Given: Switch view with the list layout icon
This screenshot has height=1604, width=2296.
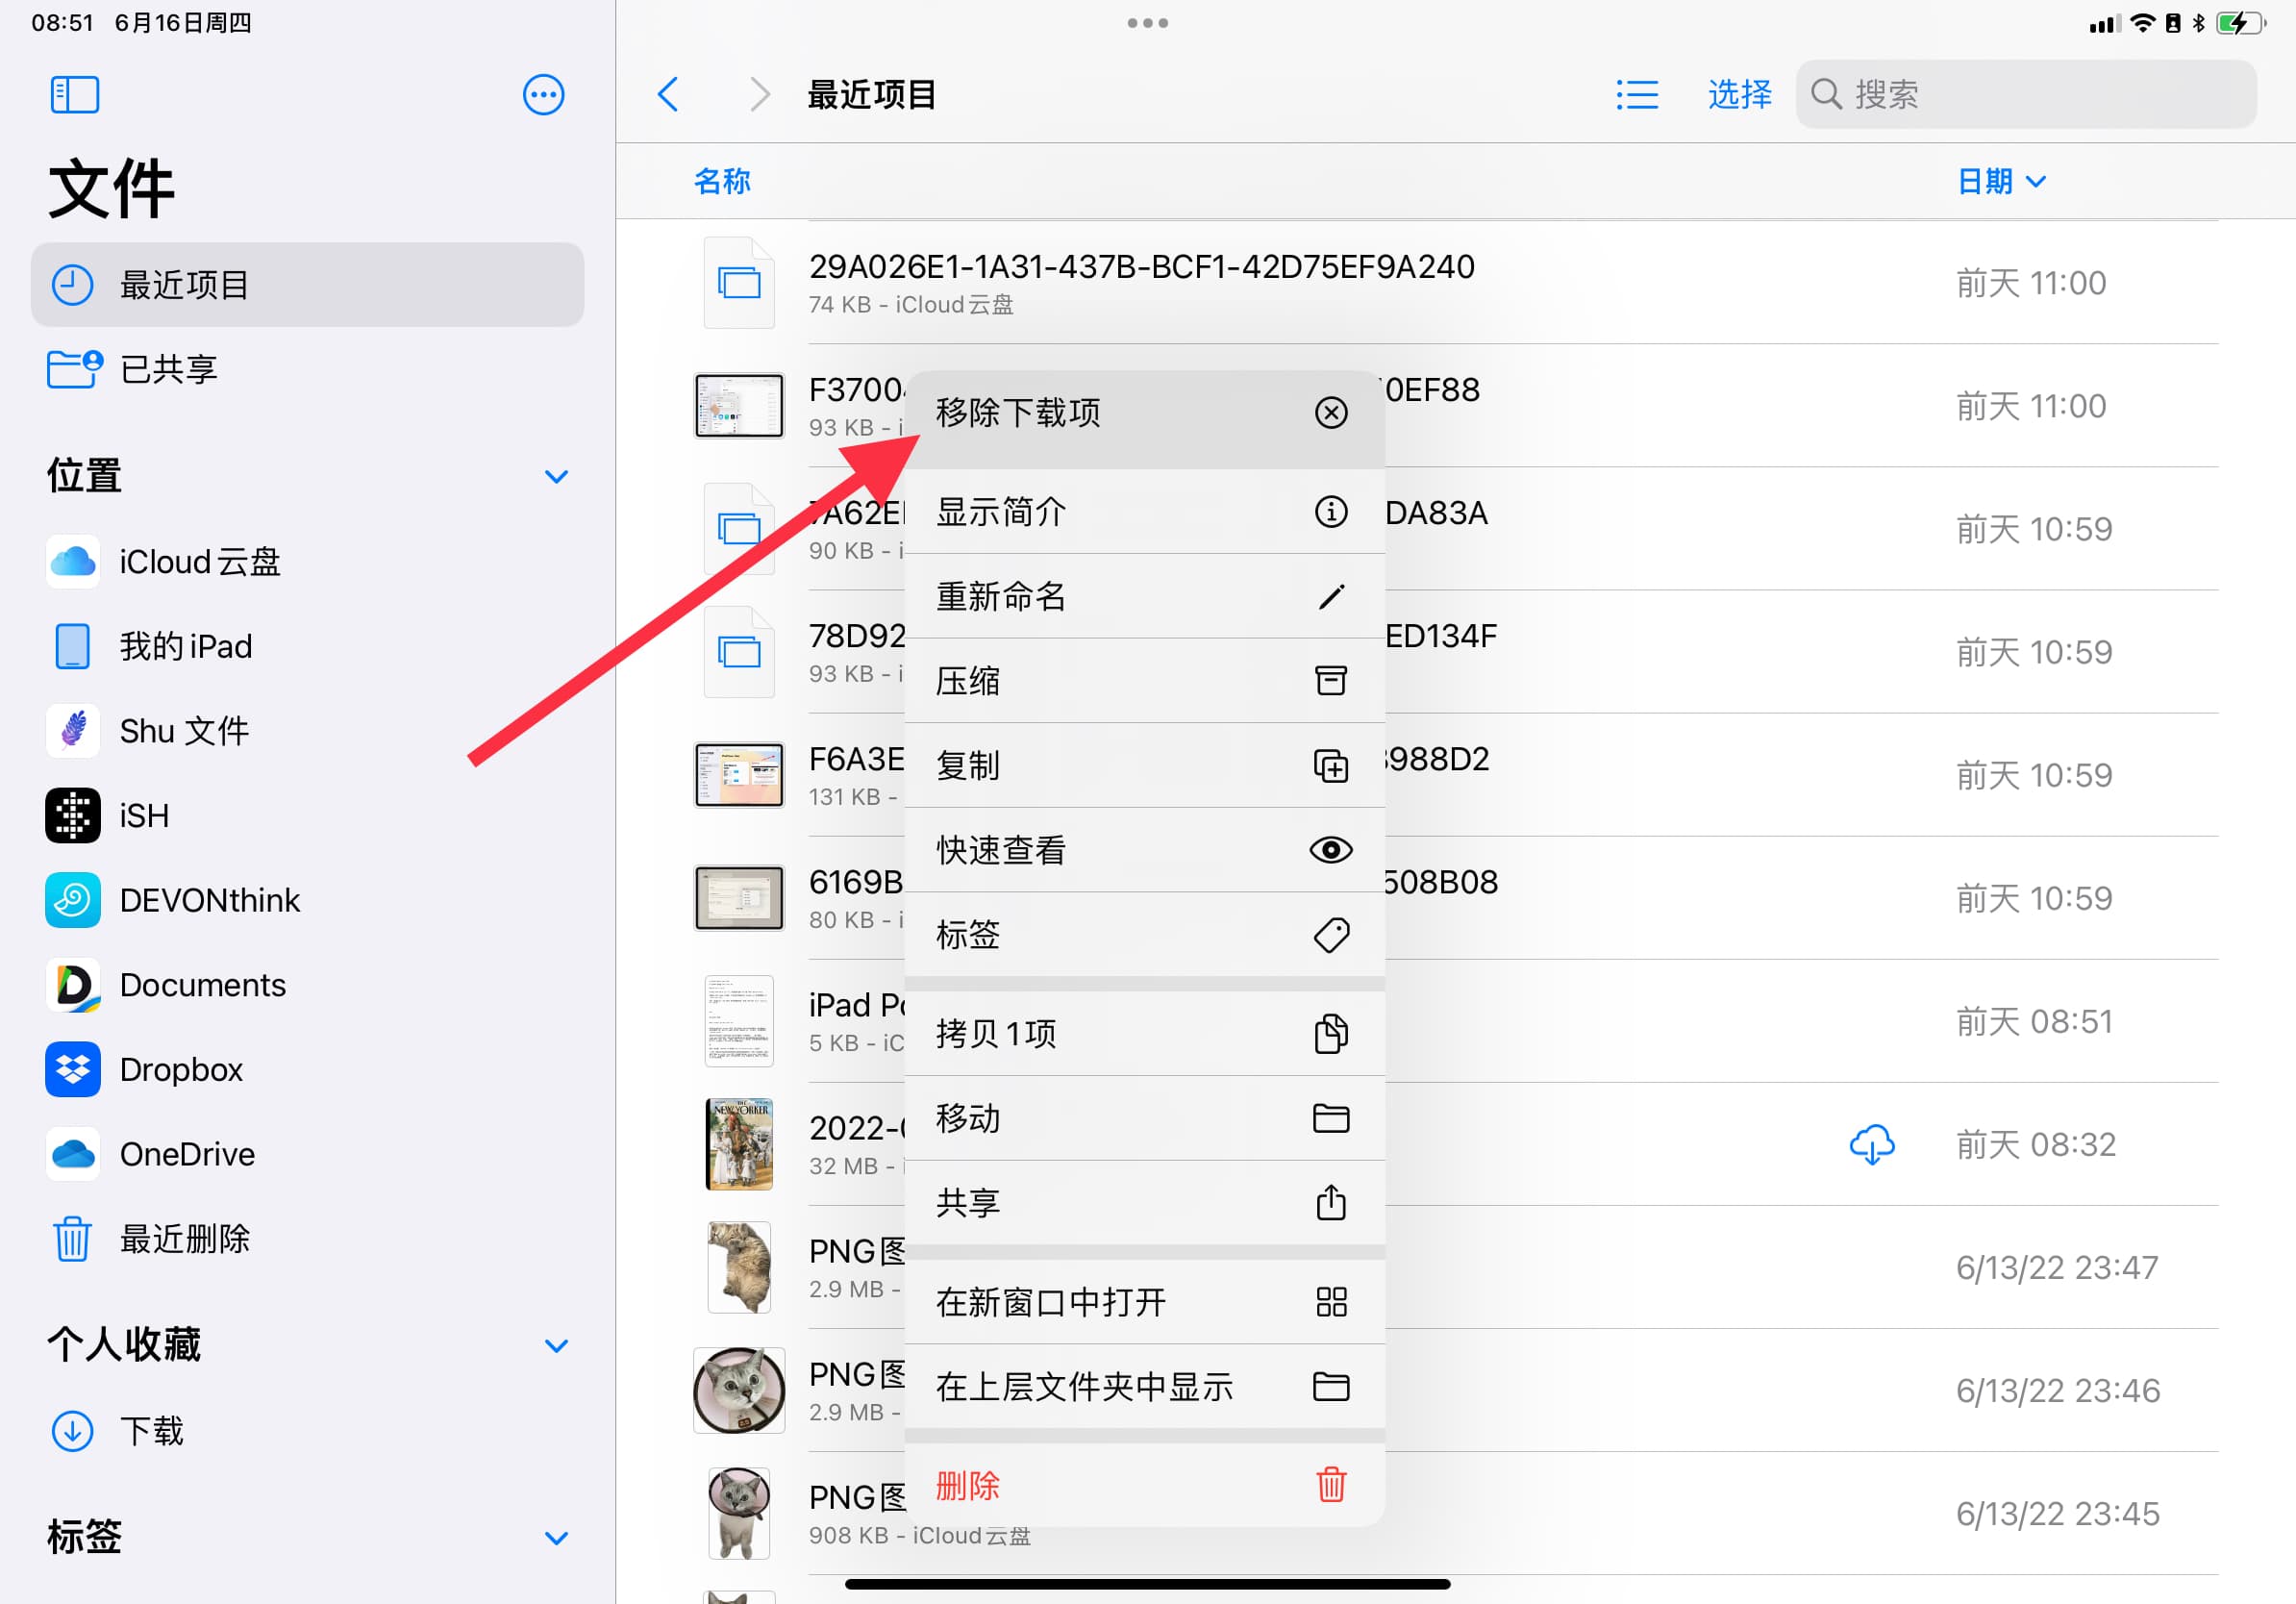Looking at the screenshot, I should click(1637, 95).
